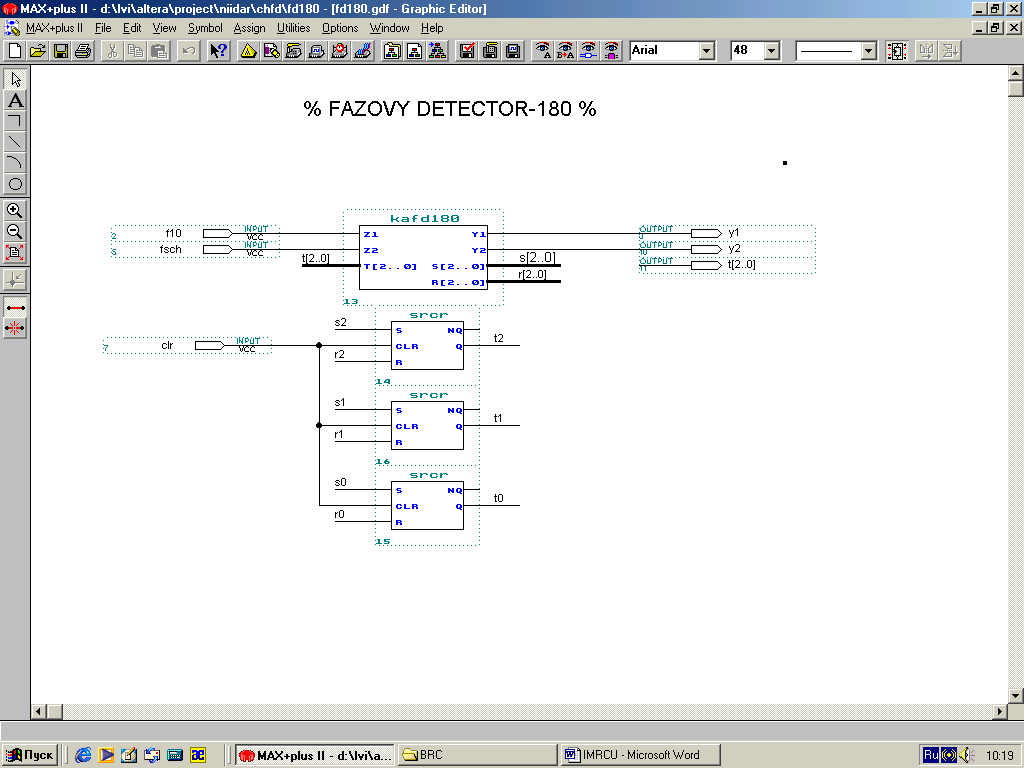Zoom out with the magnifier minus tool
This screenshot has height=768, width=1024.
tap(15, 231)
